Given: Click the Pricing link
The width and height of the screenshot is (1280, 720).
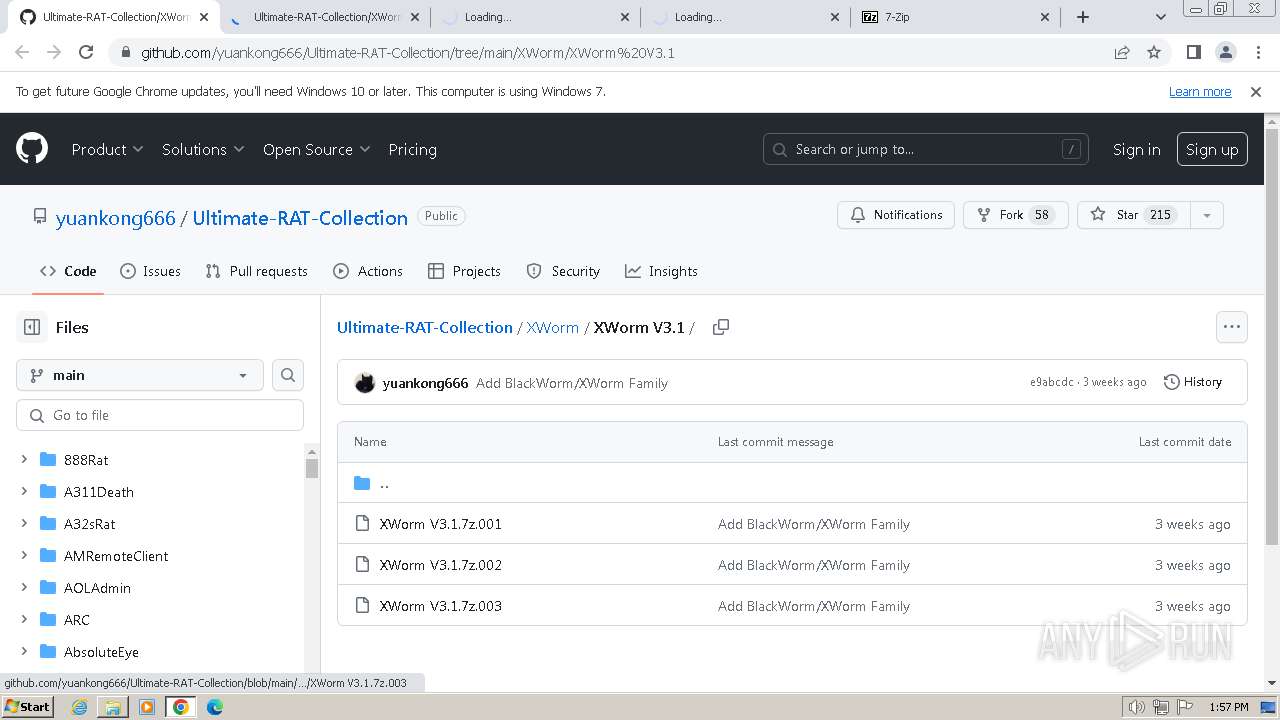Looking at the screenshot, I should 412,149.
